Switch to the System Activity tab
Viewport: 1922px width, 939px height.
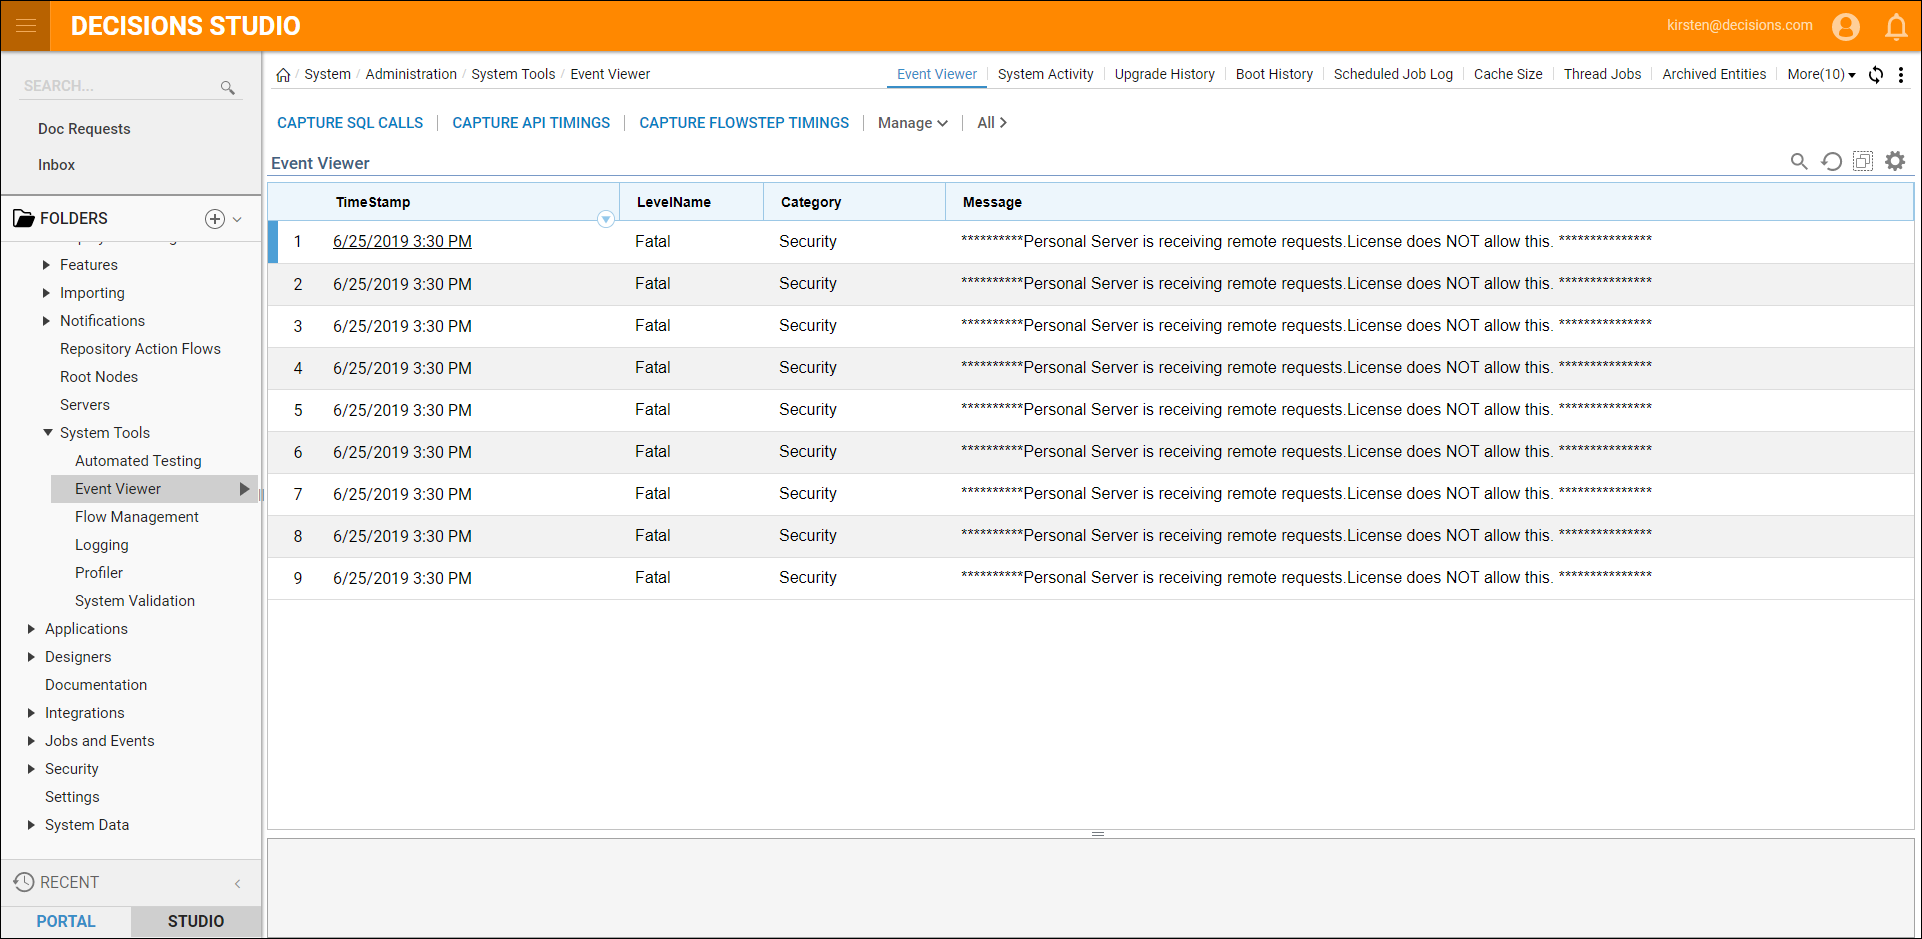click(x=1045, y=75)
